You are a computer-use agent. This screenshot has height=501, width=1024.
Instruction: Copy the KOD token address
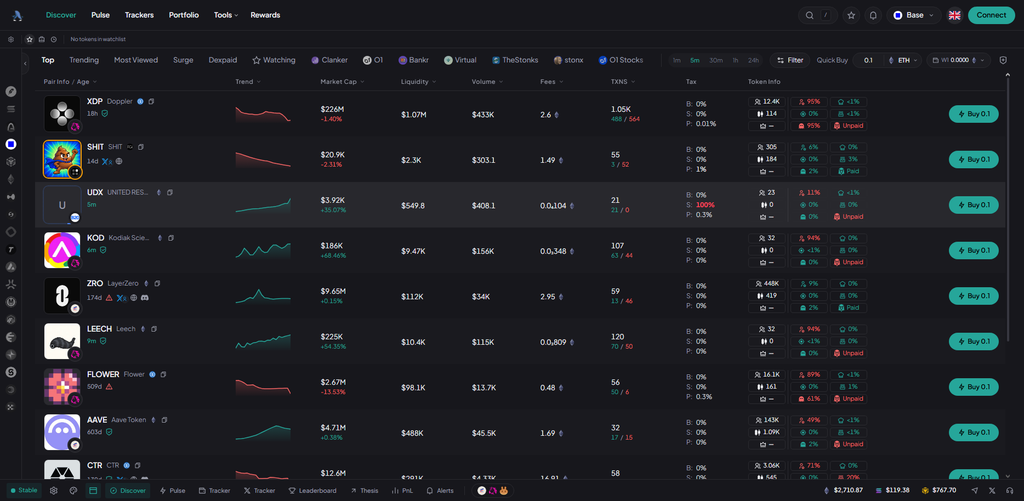[171, 238]
